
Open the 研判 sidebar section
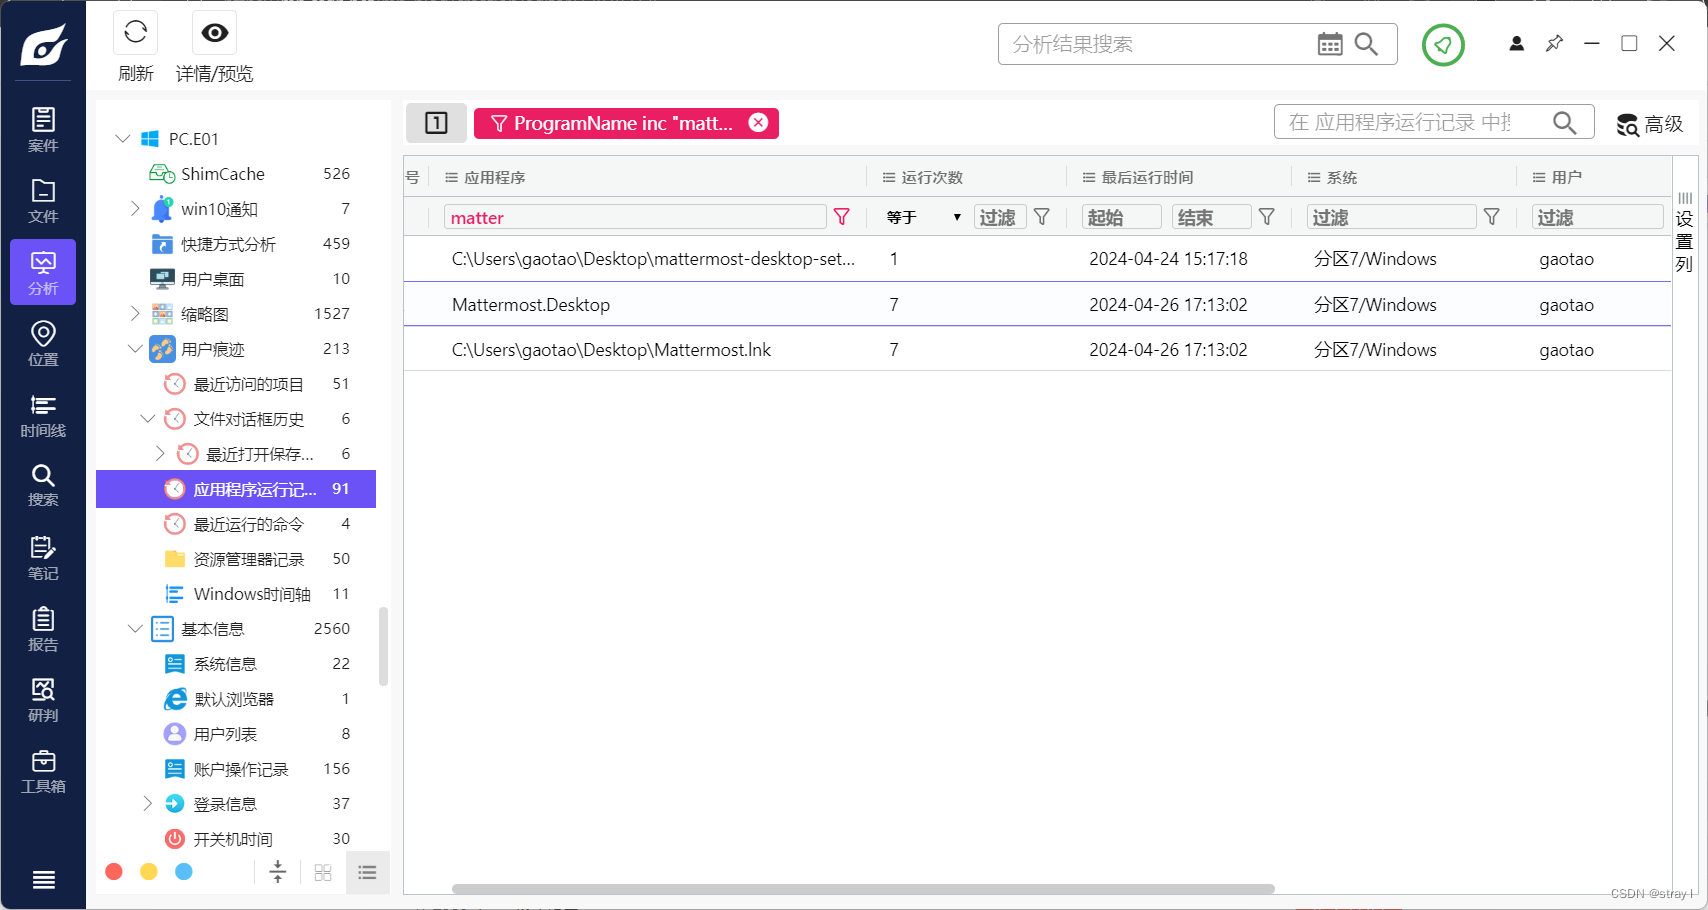[x=43, y=700]
